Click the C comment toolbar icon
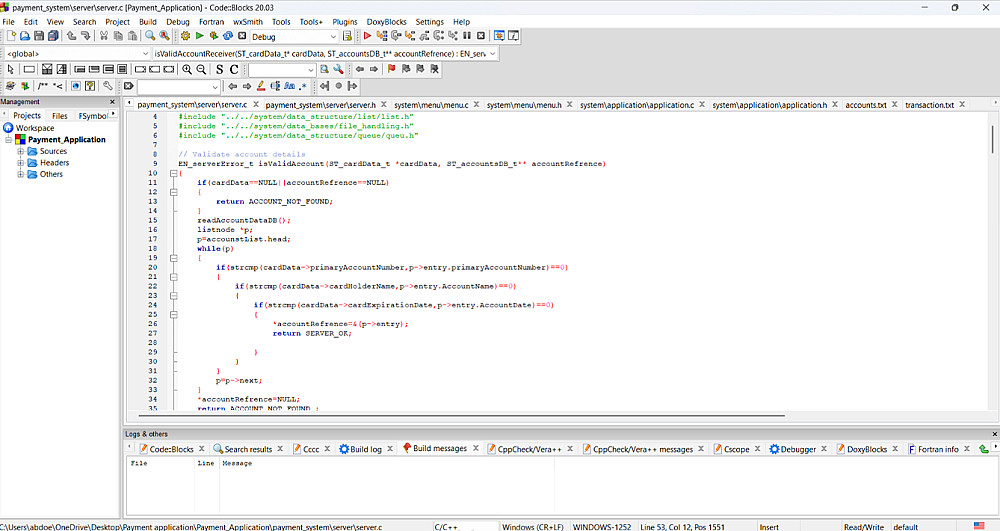 click(234, 69)
